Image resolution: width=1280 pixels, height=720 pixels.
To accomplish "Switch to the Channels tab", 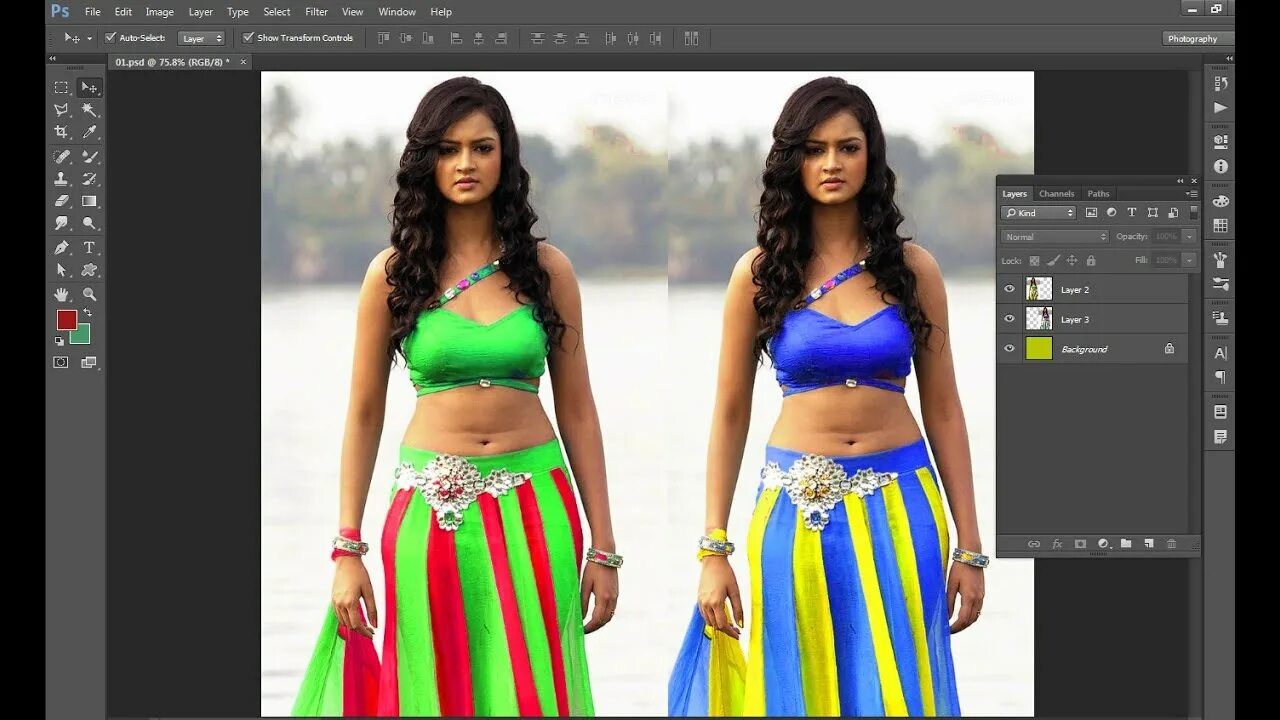I will tap(1056, 194).
